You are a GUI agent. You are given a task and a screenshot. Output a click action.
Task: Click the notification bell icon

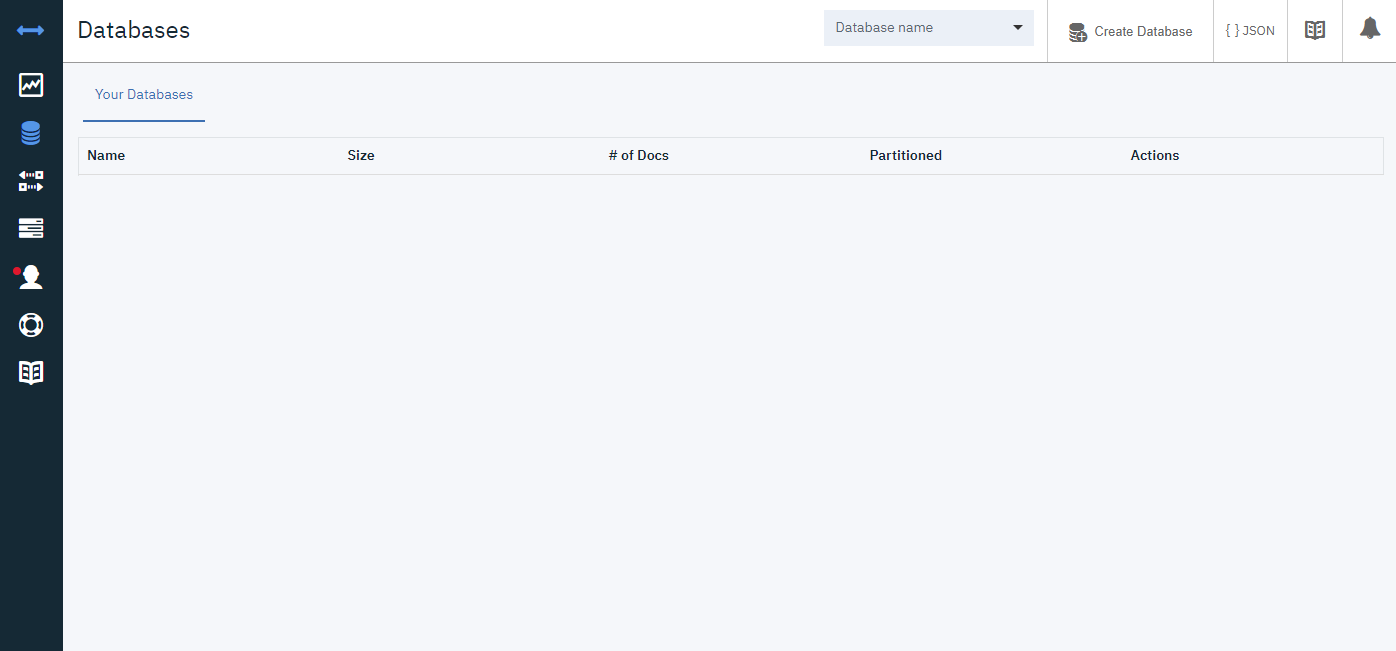1370,29
